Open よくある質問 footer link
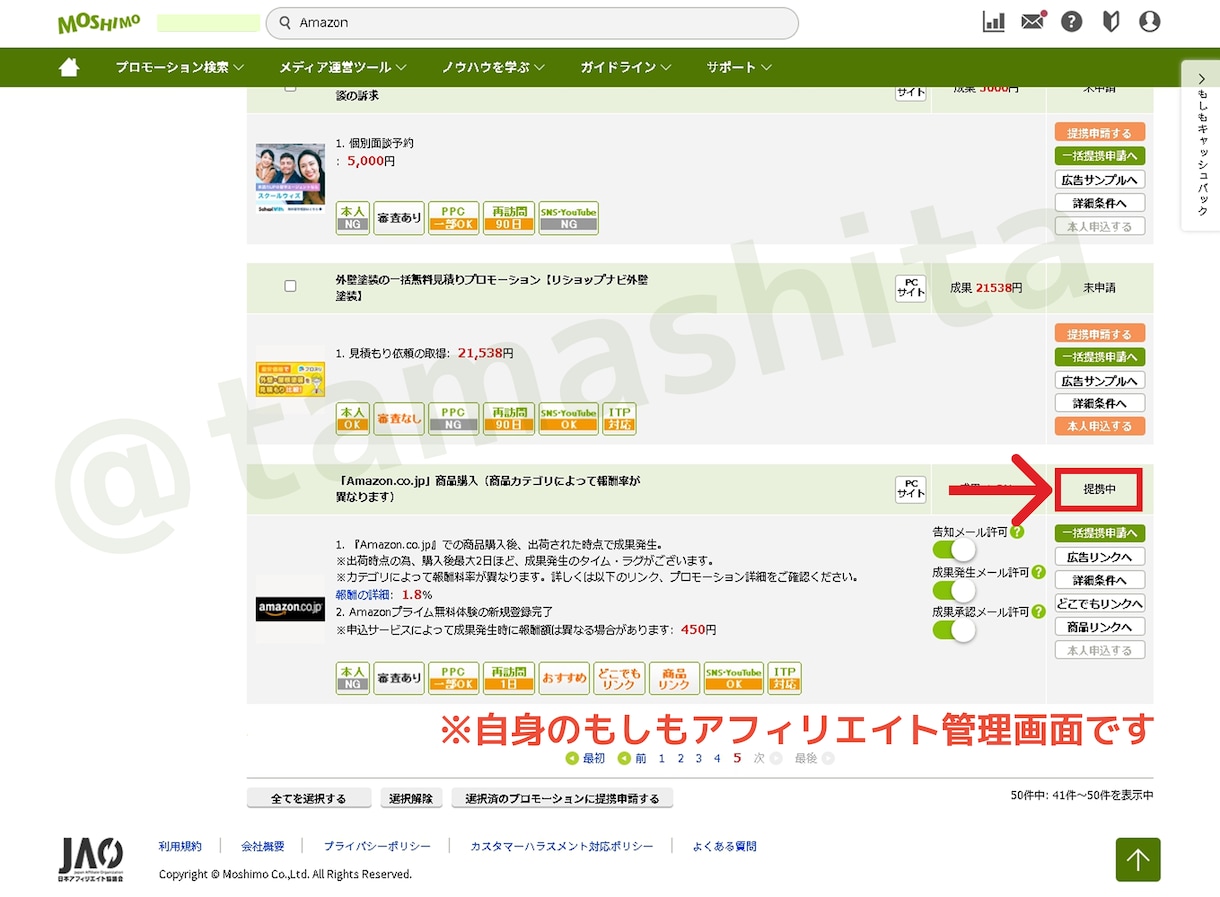 click(724, 846)
